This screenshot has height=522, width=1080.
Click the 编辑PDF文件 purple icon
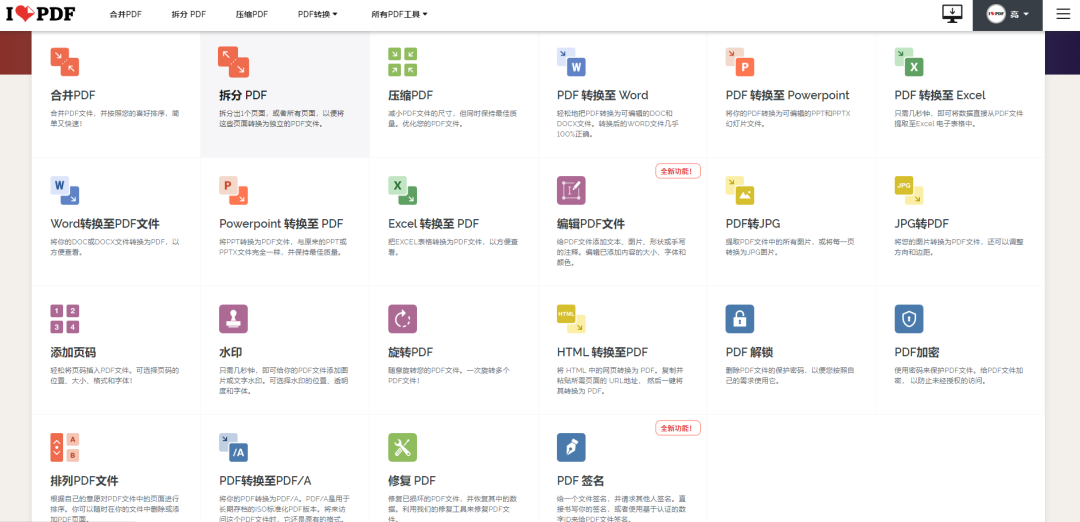point(571,190)
